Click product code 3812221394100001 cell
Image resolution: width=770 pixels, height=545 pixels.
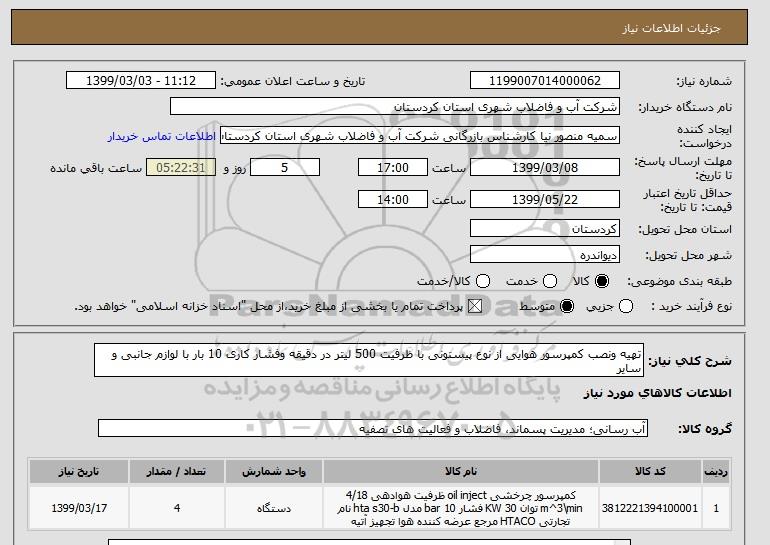click(650, 508)
